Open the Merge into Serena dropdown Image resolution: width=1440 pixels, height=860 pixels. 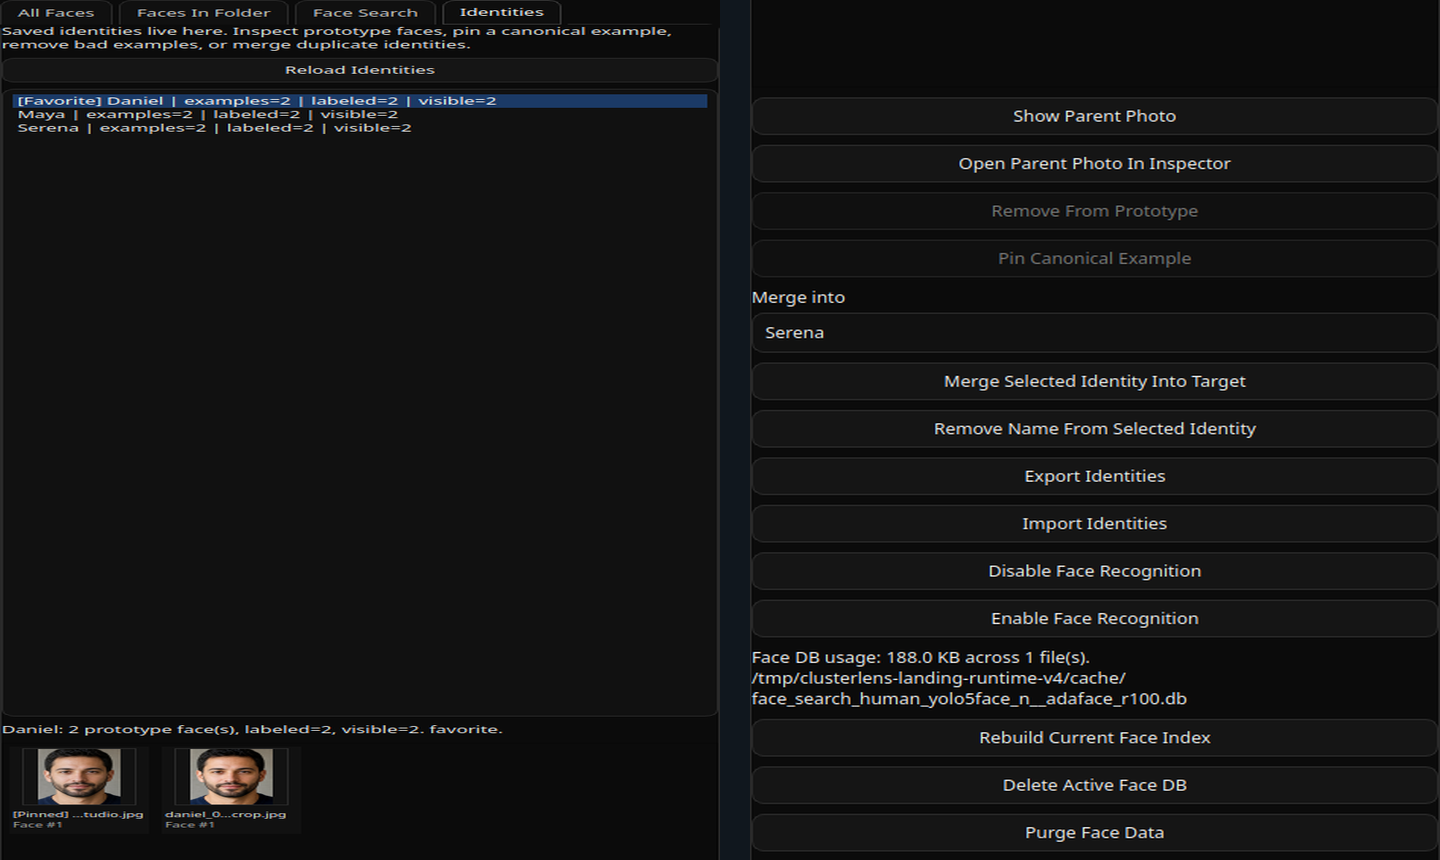click(x=1094, y=333)
